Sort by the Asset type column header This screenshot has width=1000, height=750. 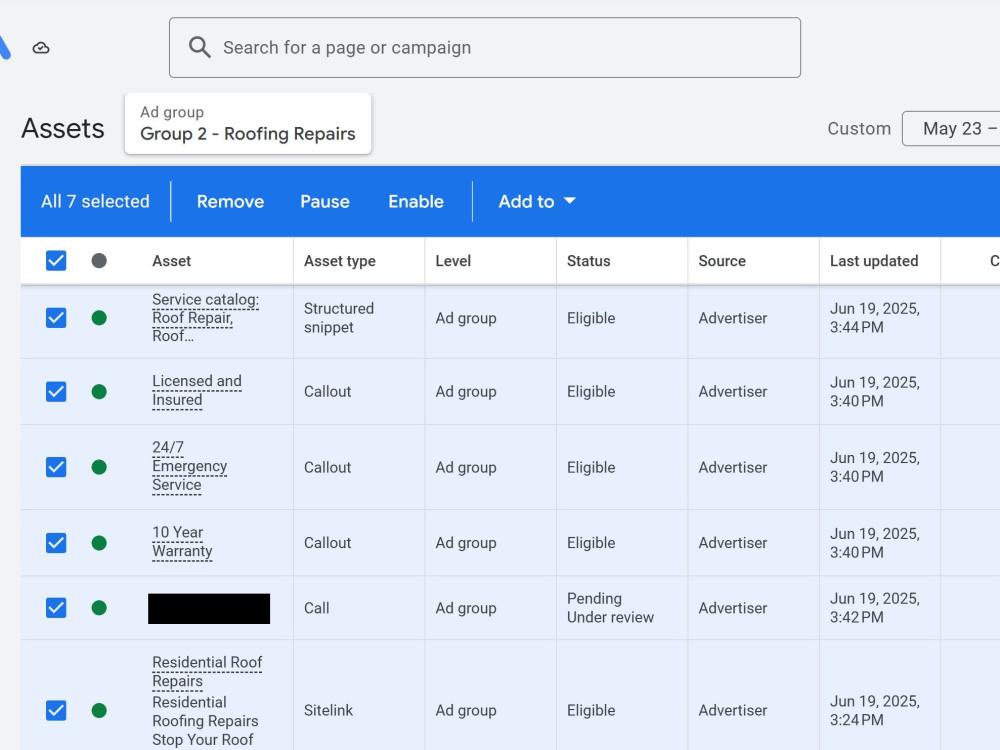click(x=340, y=261)
